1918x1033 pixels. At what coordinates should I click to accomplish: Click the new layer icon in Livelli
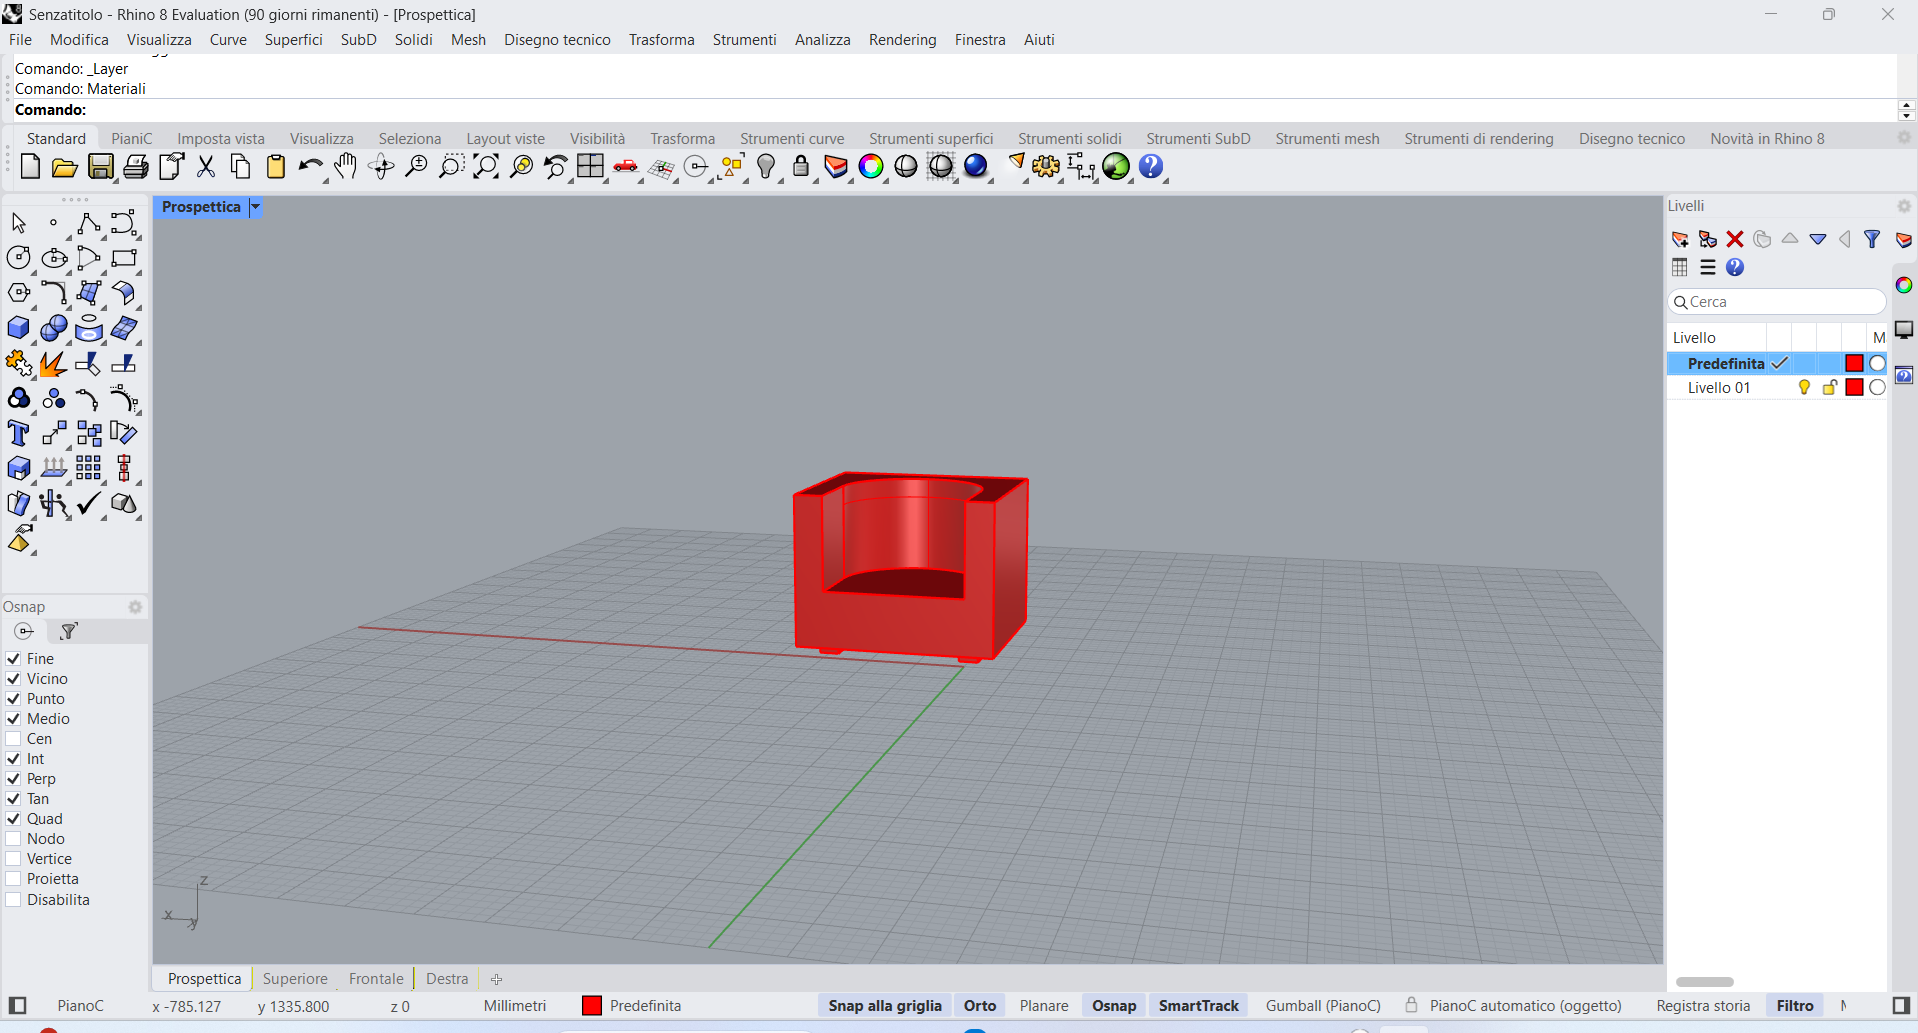click(1680, 239)
